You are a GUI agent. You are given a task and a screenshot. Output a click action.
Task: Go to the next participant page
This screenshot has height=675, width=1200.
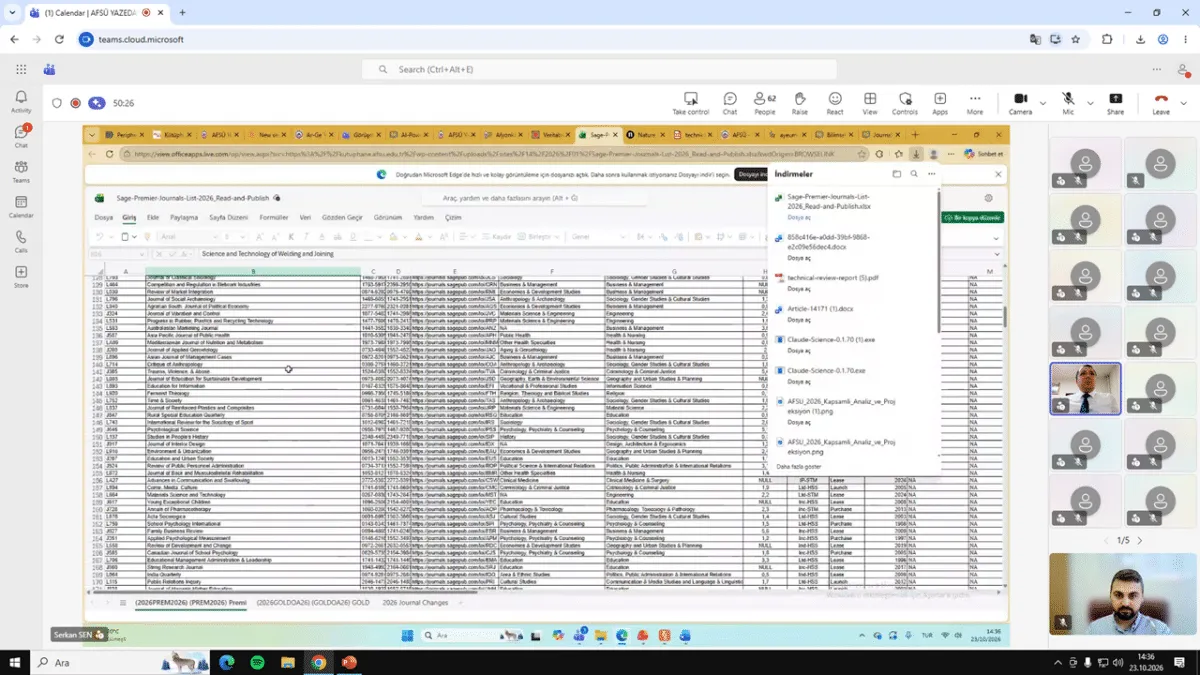1139,540
